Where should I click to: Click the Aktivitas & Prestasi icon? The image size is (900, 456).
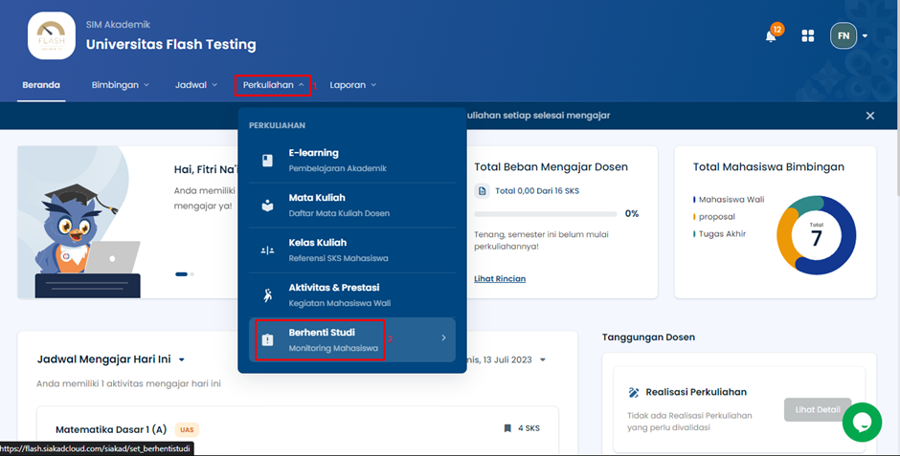(x=267, y=294)
